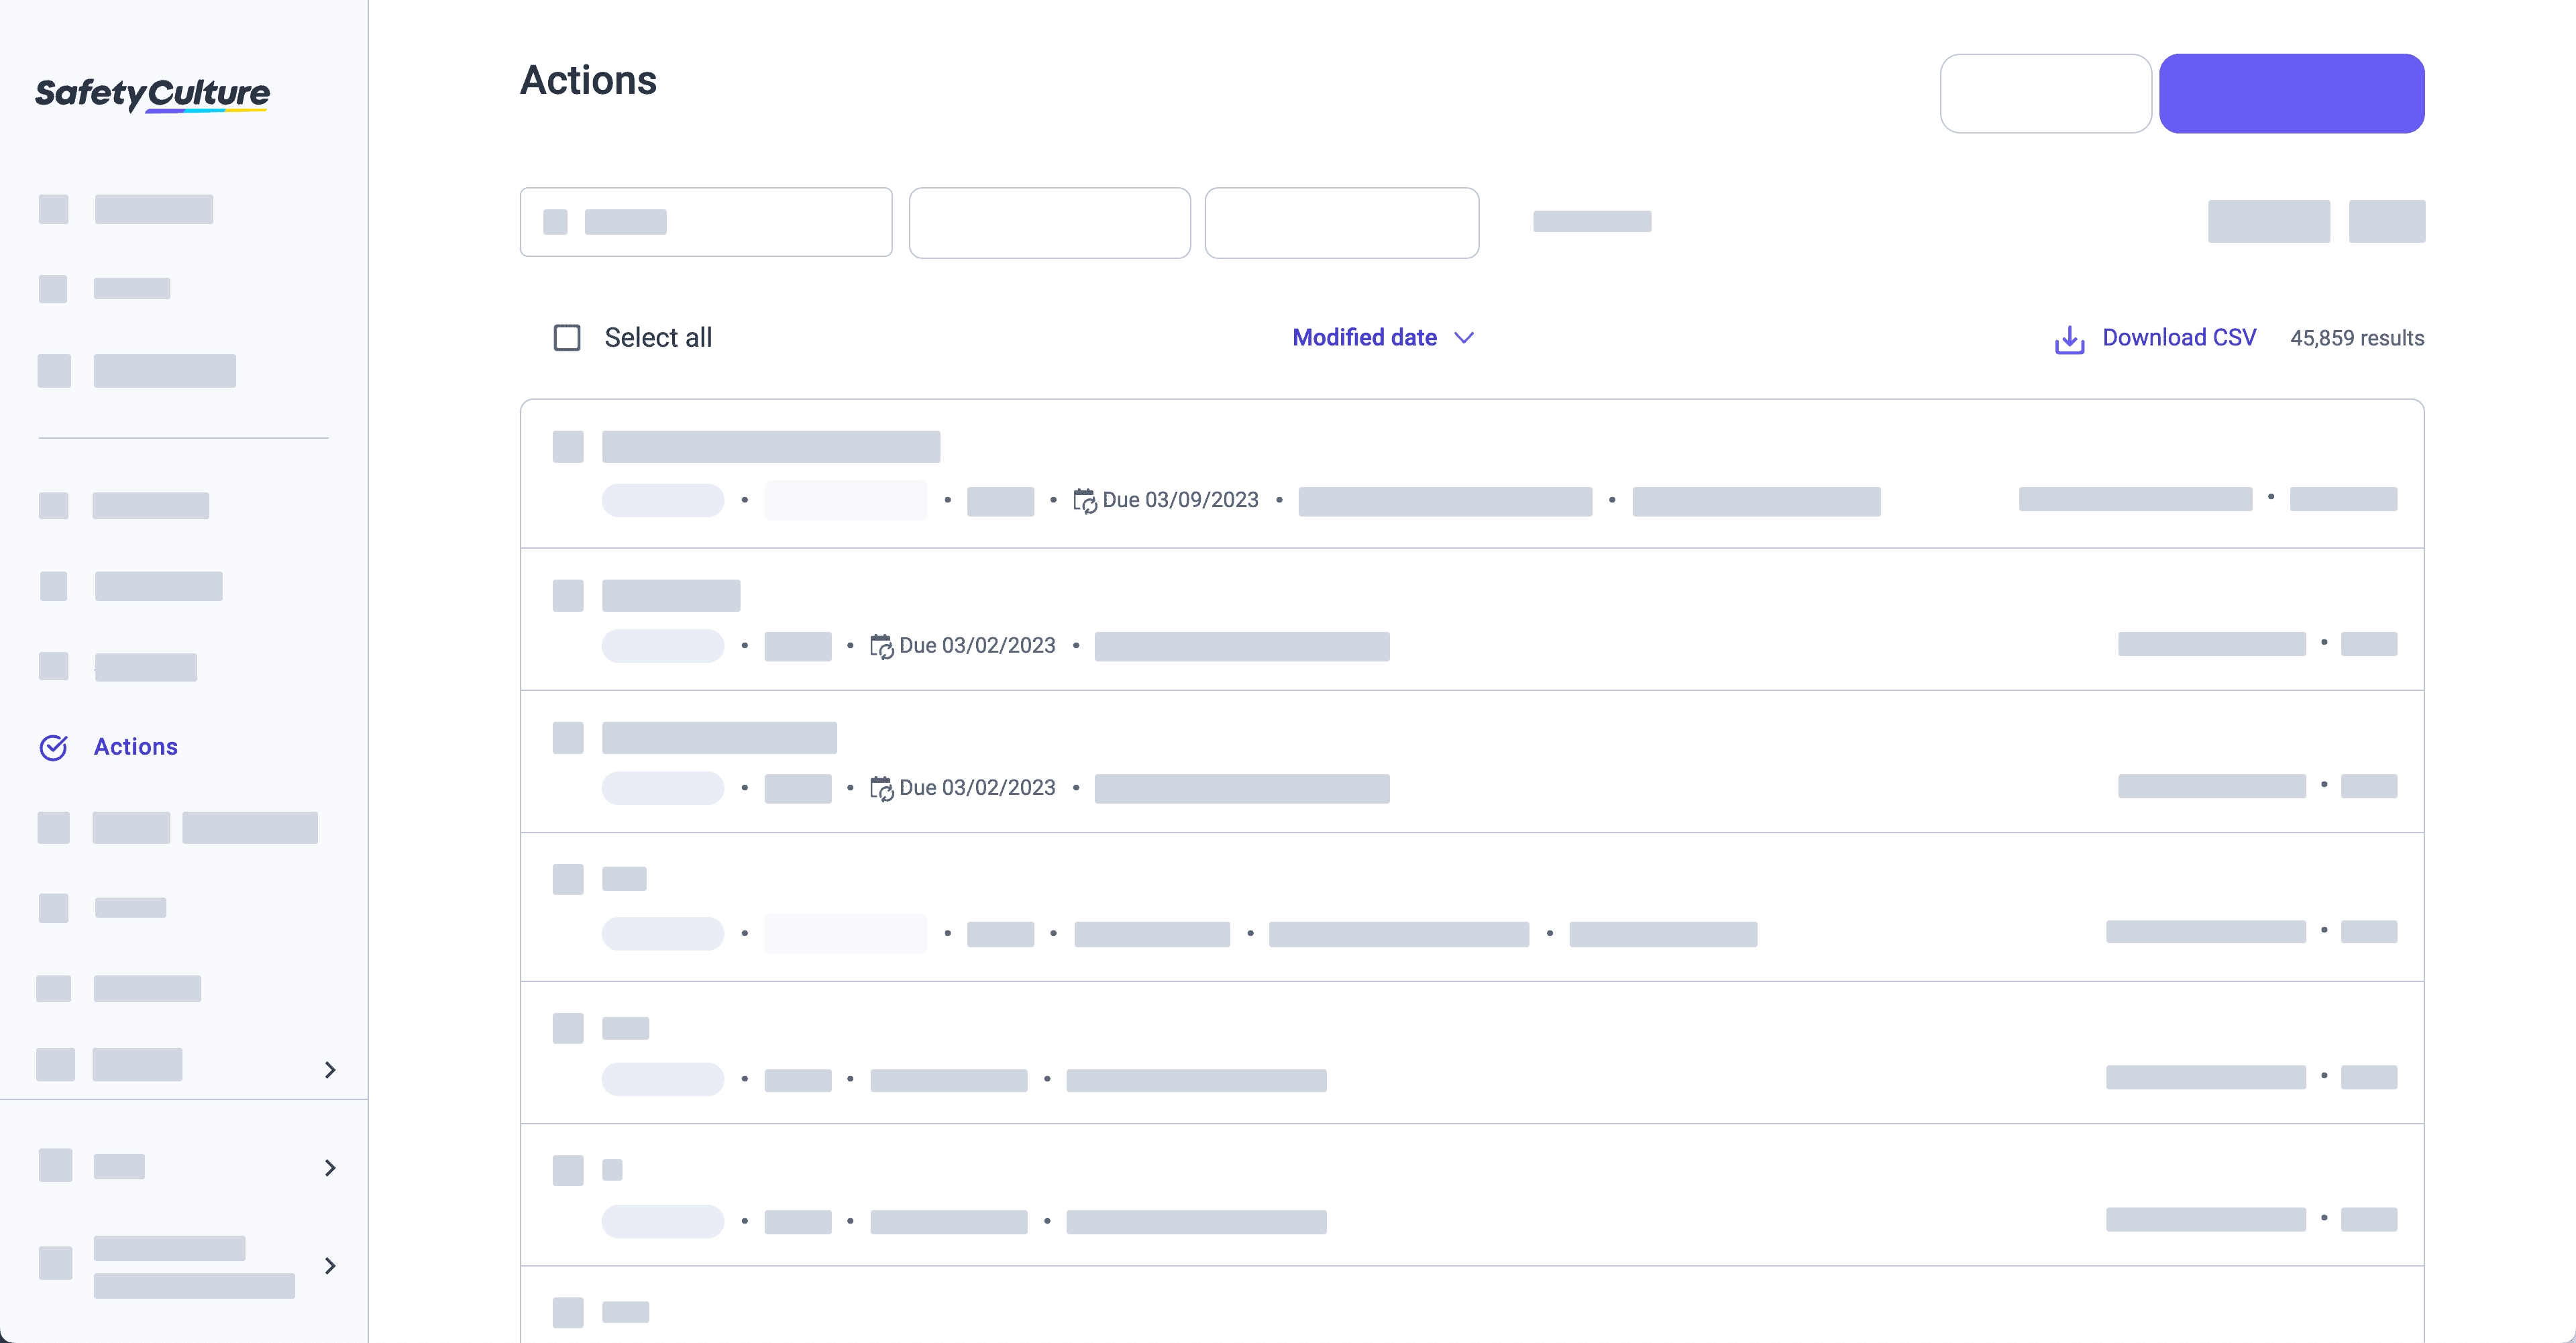
Task: Select checkbox of the Due 03/09/2023 action row
Action: pos(568,447)
